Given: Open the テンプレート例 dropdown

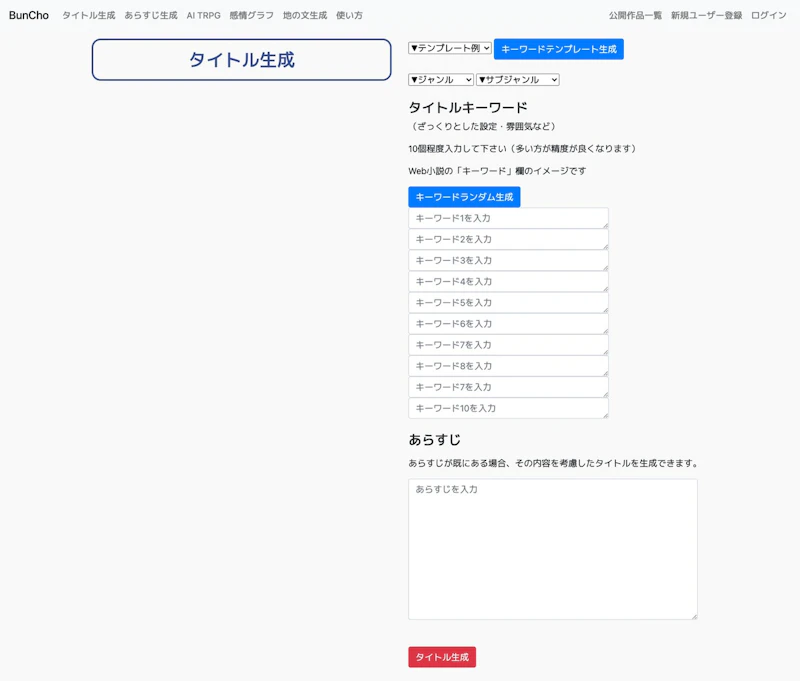Looking at the screenshot, I should (450, 47).
